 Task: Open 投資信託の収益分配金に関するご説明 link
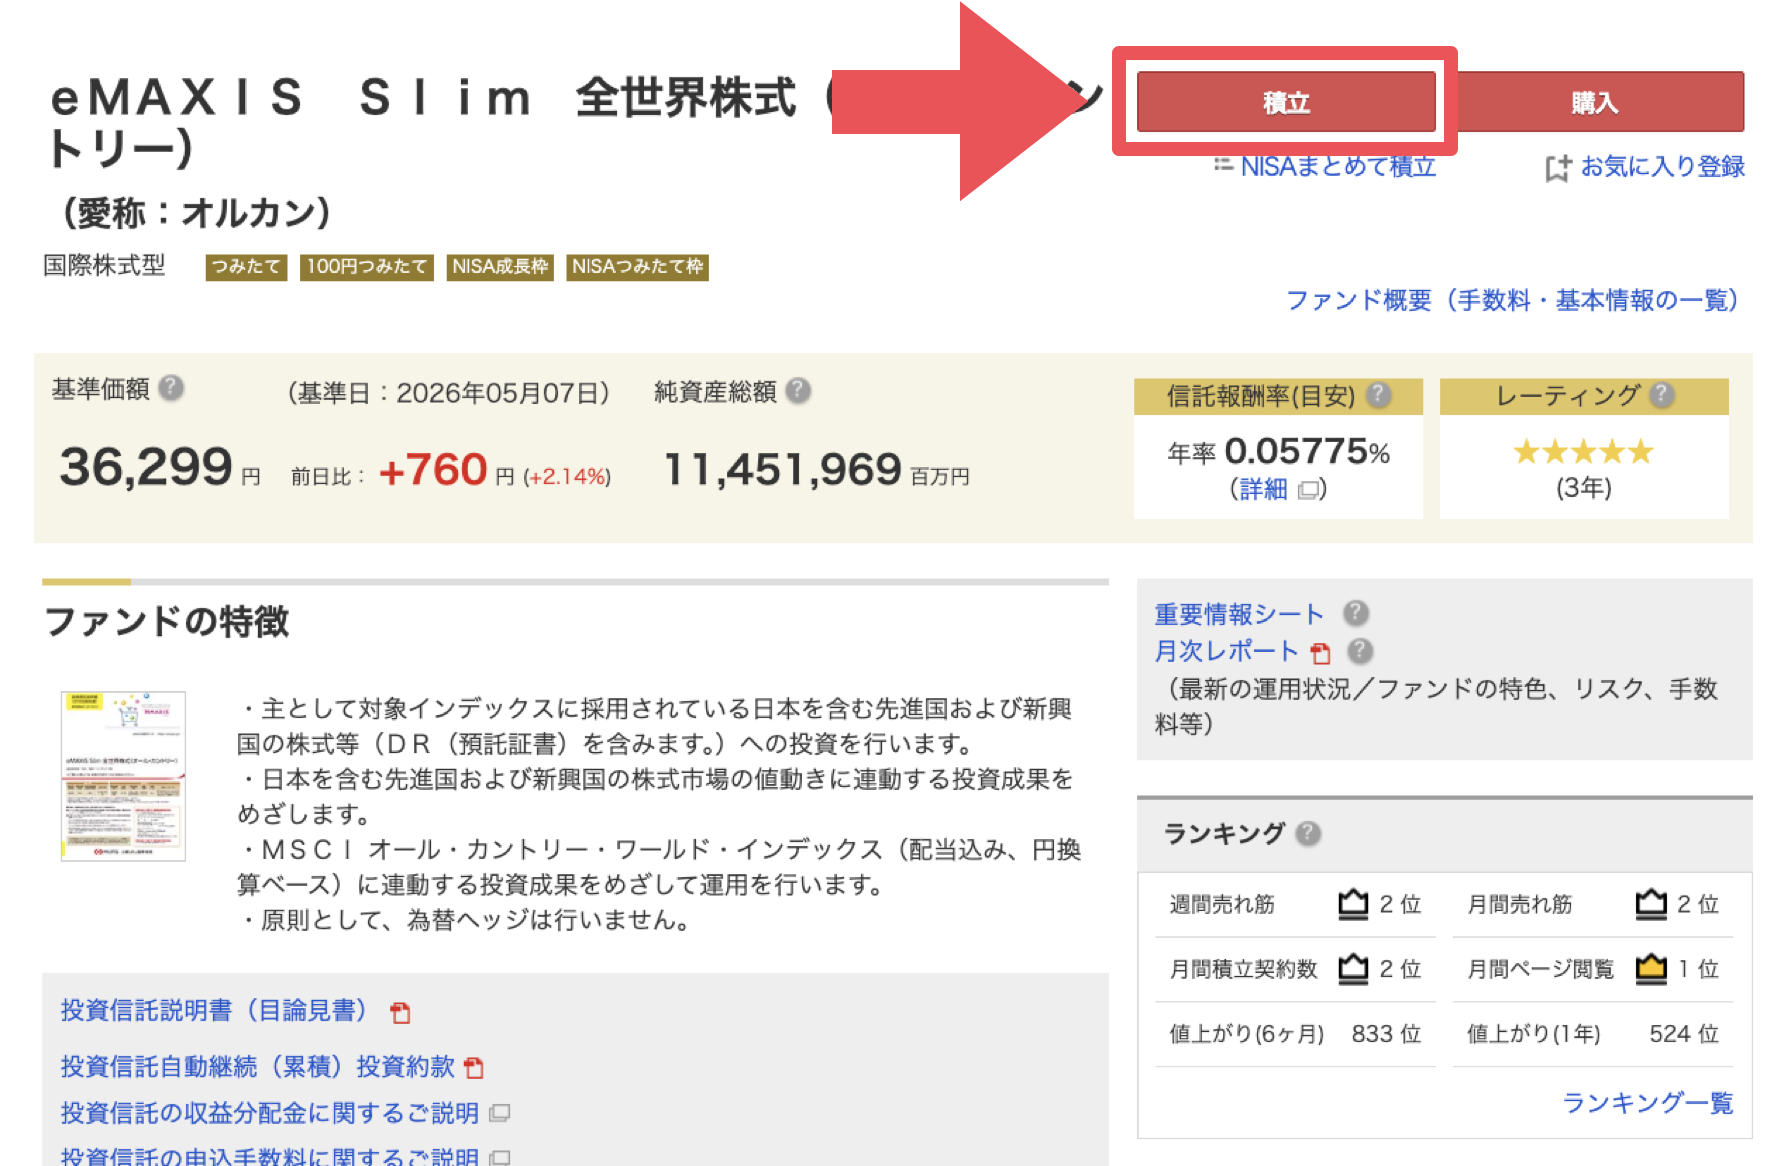coord(269,1113)
